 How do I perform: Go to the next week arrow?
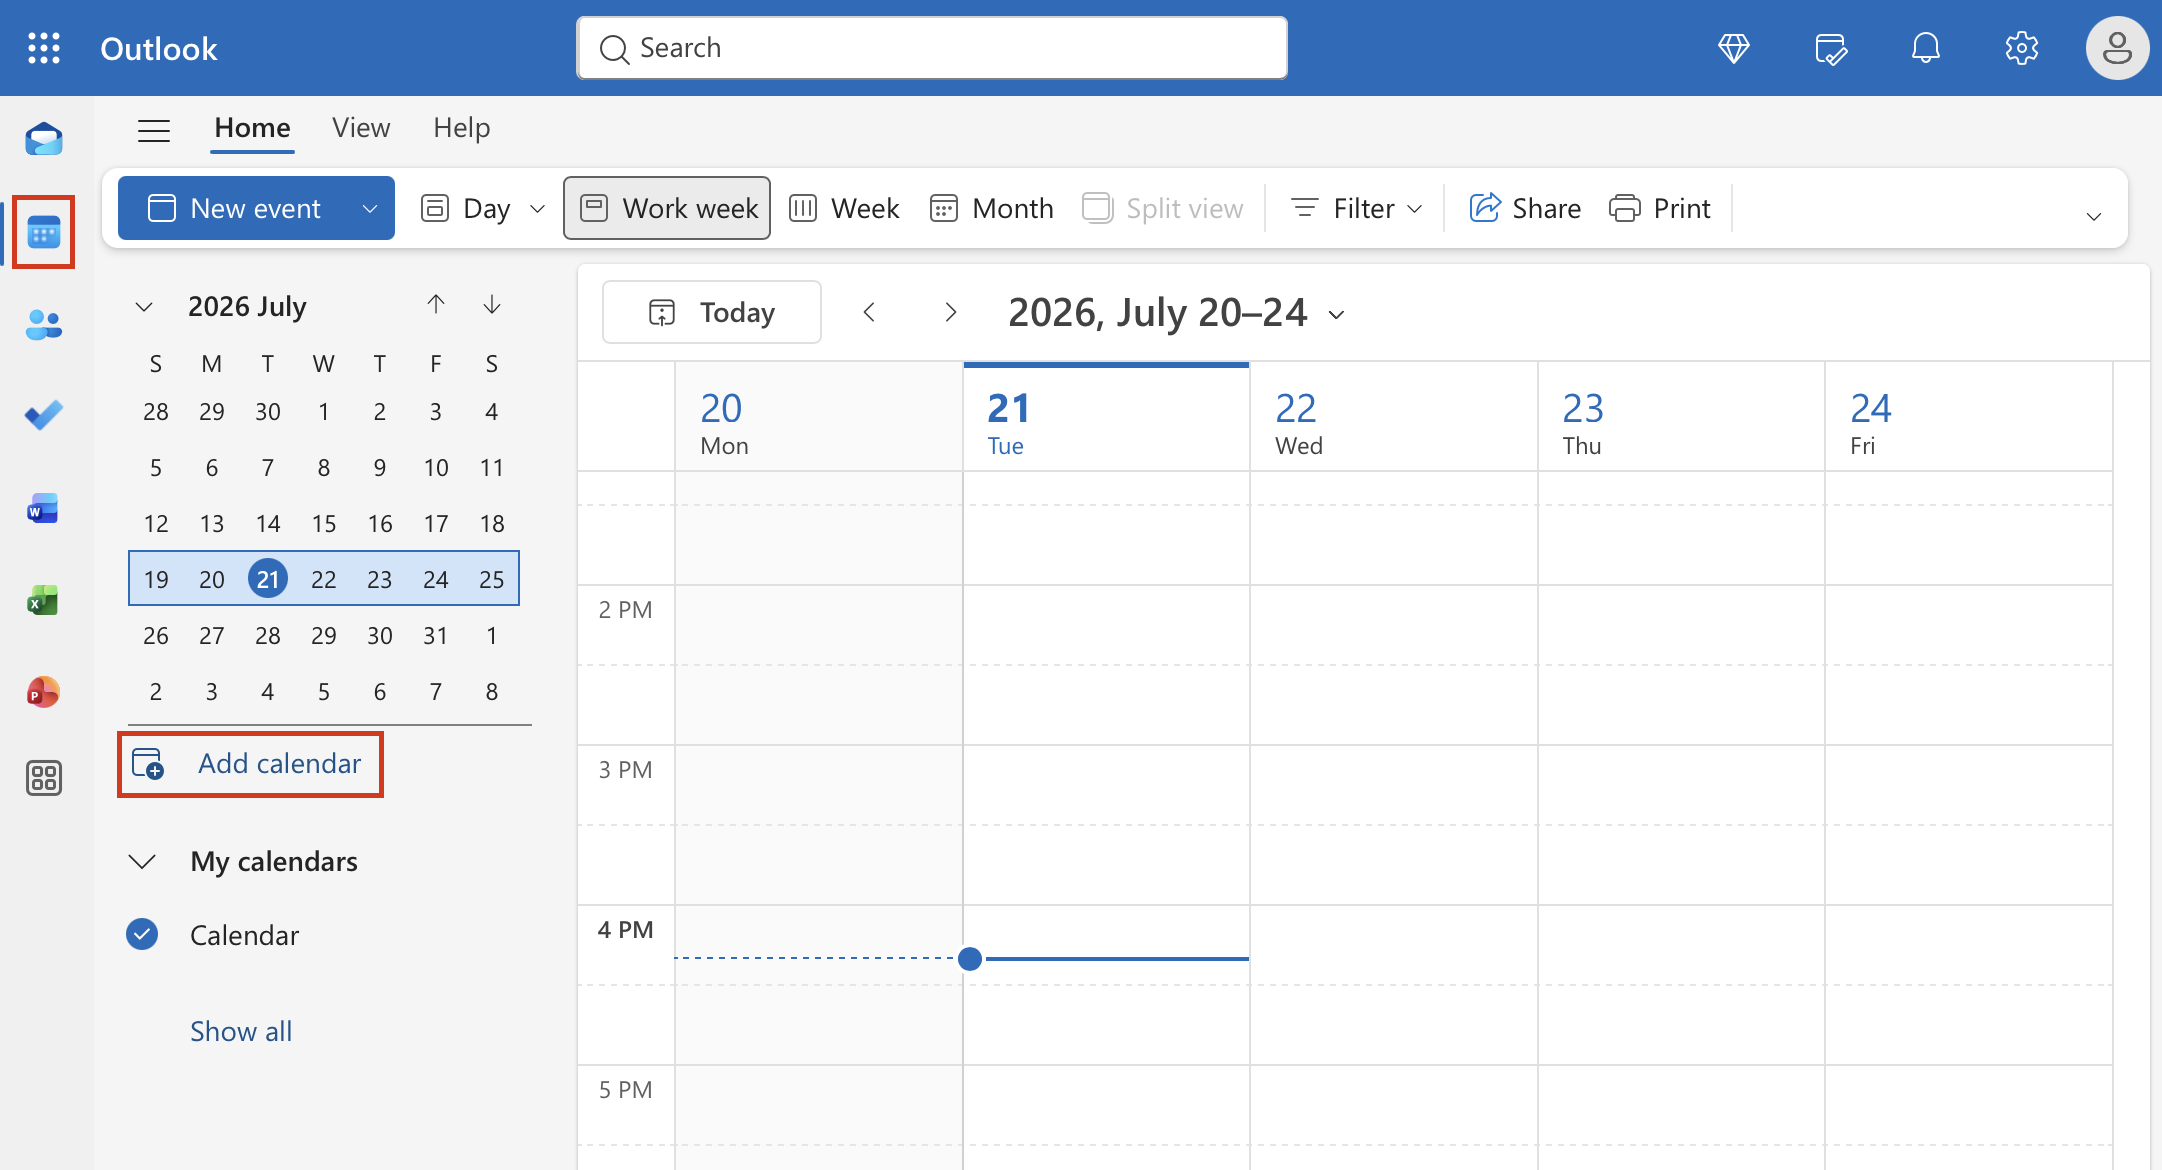951,312
